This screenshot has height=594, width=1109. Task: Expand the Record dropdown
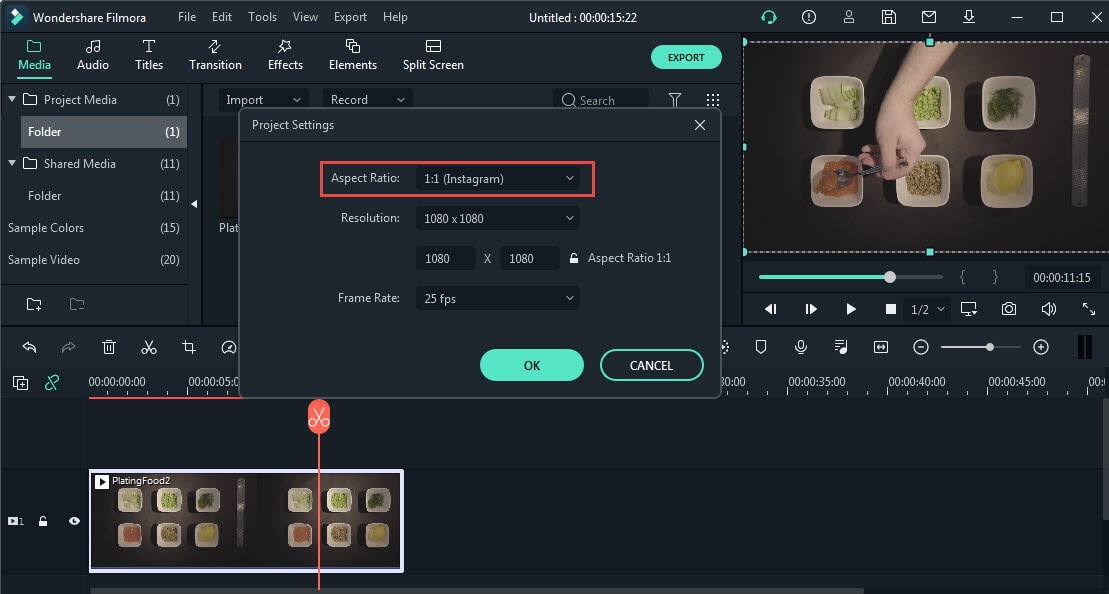click(367, 100)
